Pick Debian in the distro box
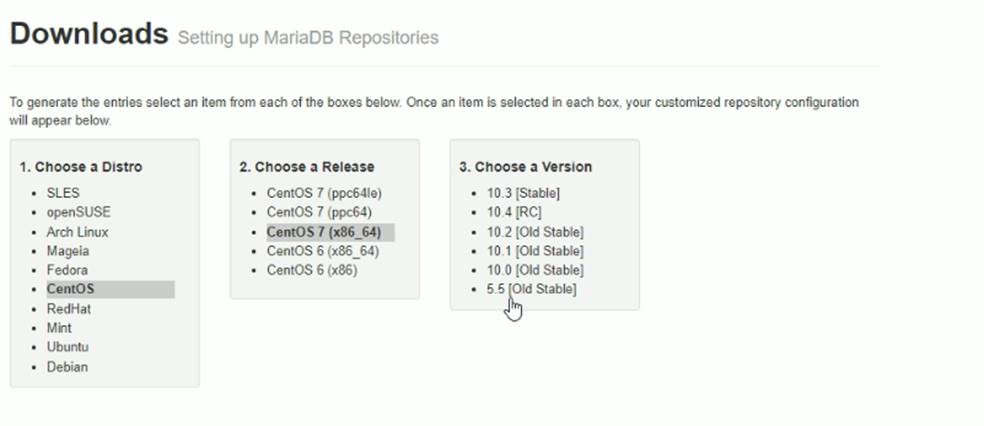 coord(67,367)
